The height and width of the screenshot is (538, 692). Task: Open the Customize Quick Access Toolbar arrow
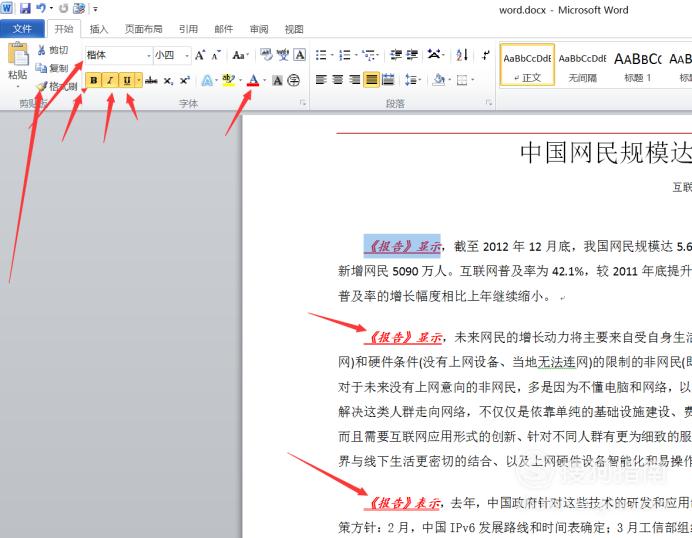tap(95, 9)
